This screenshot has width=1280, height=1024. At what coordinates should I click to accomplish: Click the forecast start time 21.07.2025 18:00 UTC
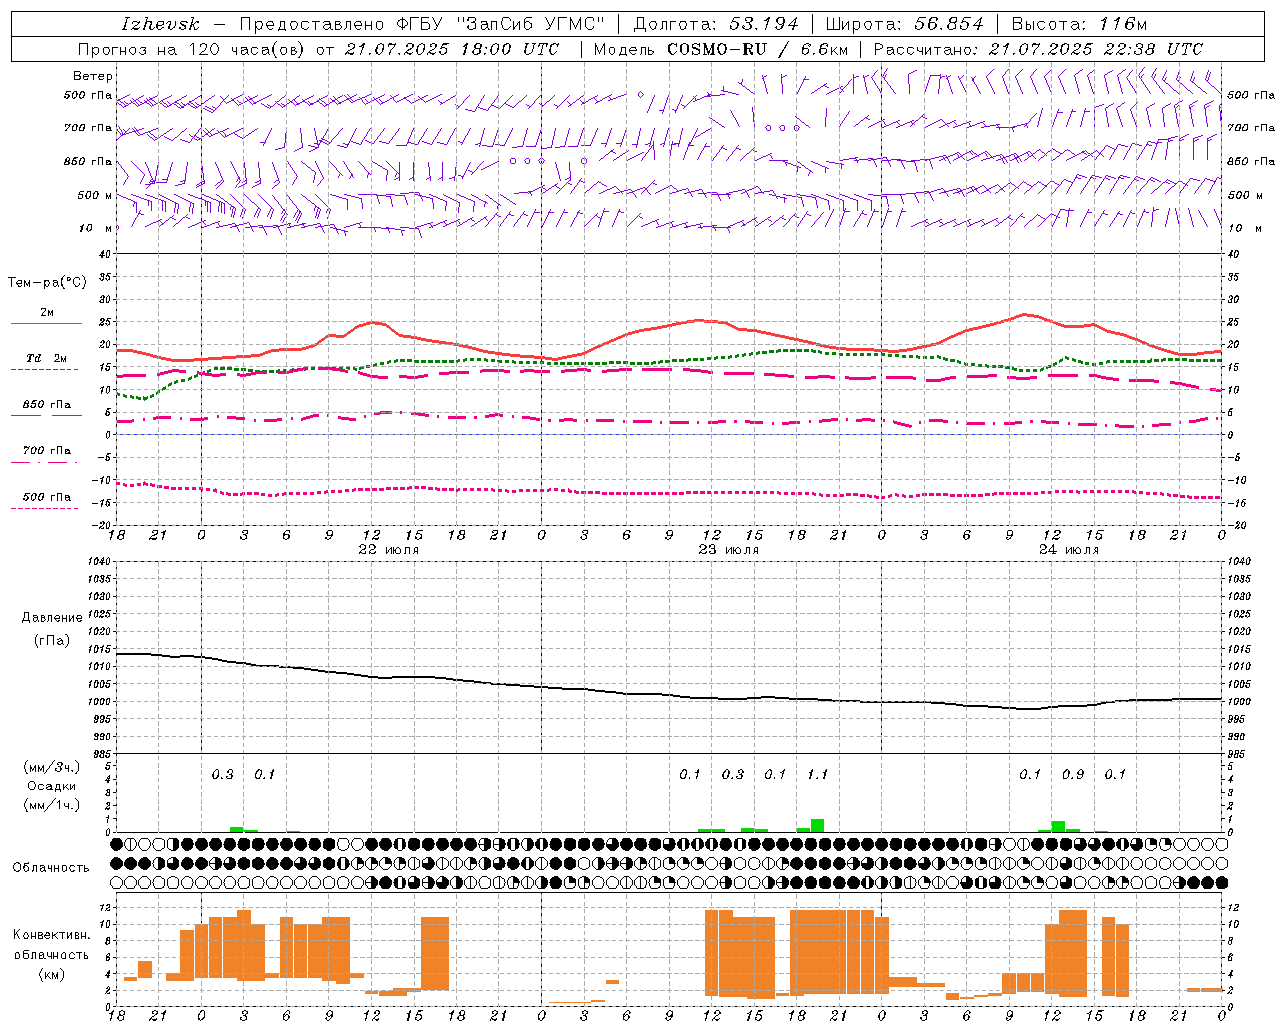click(x=452, y=49)
